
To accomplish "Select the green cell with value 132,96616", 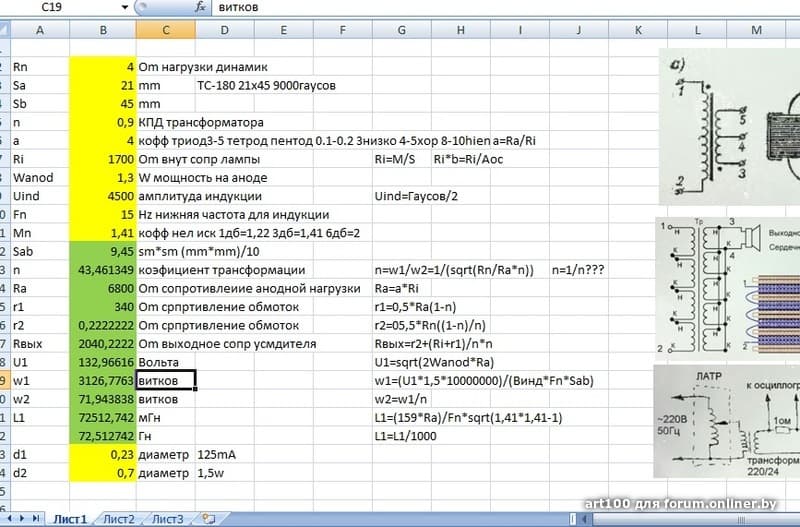I will [x=103, y=362].
